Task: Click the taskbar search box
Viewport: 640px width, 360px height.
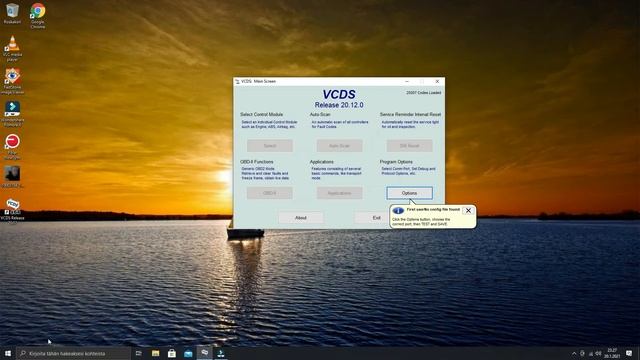Action: (73, 353)
